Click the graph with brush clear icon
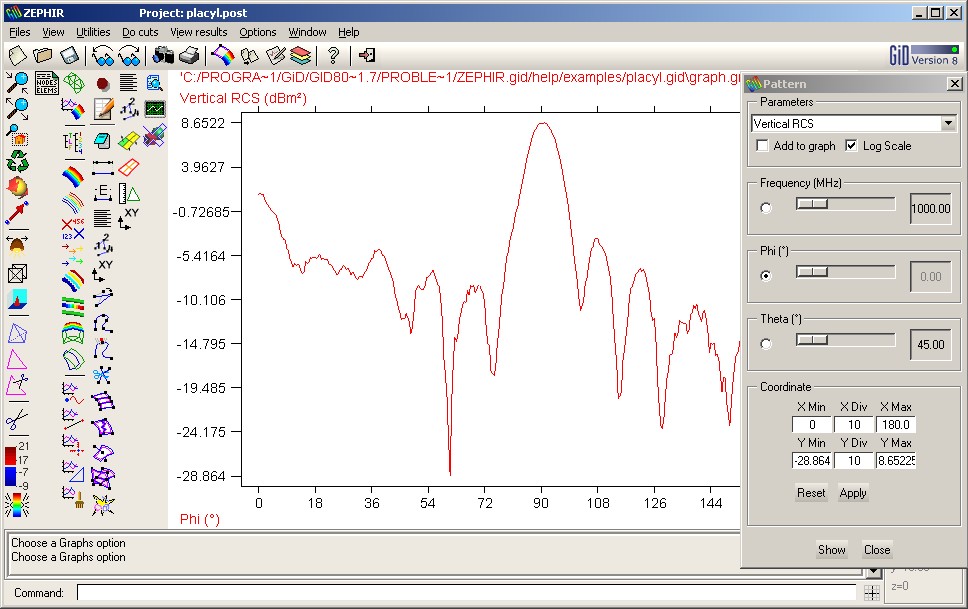Image resolution: width=968 pixels, height=609 pixels. click(x=73, y=497)
